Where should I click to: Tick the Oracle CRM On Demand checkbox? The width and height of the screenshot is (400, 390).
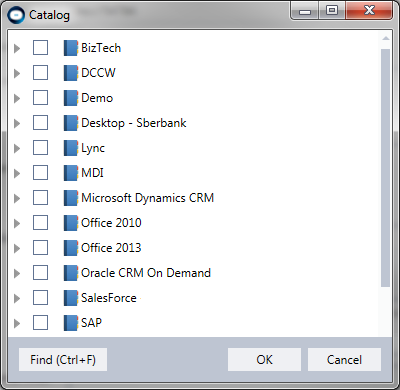click(40, 273)
